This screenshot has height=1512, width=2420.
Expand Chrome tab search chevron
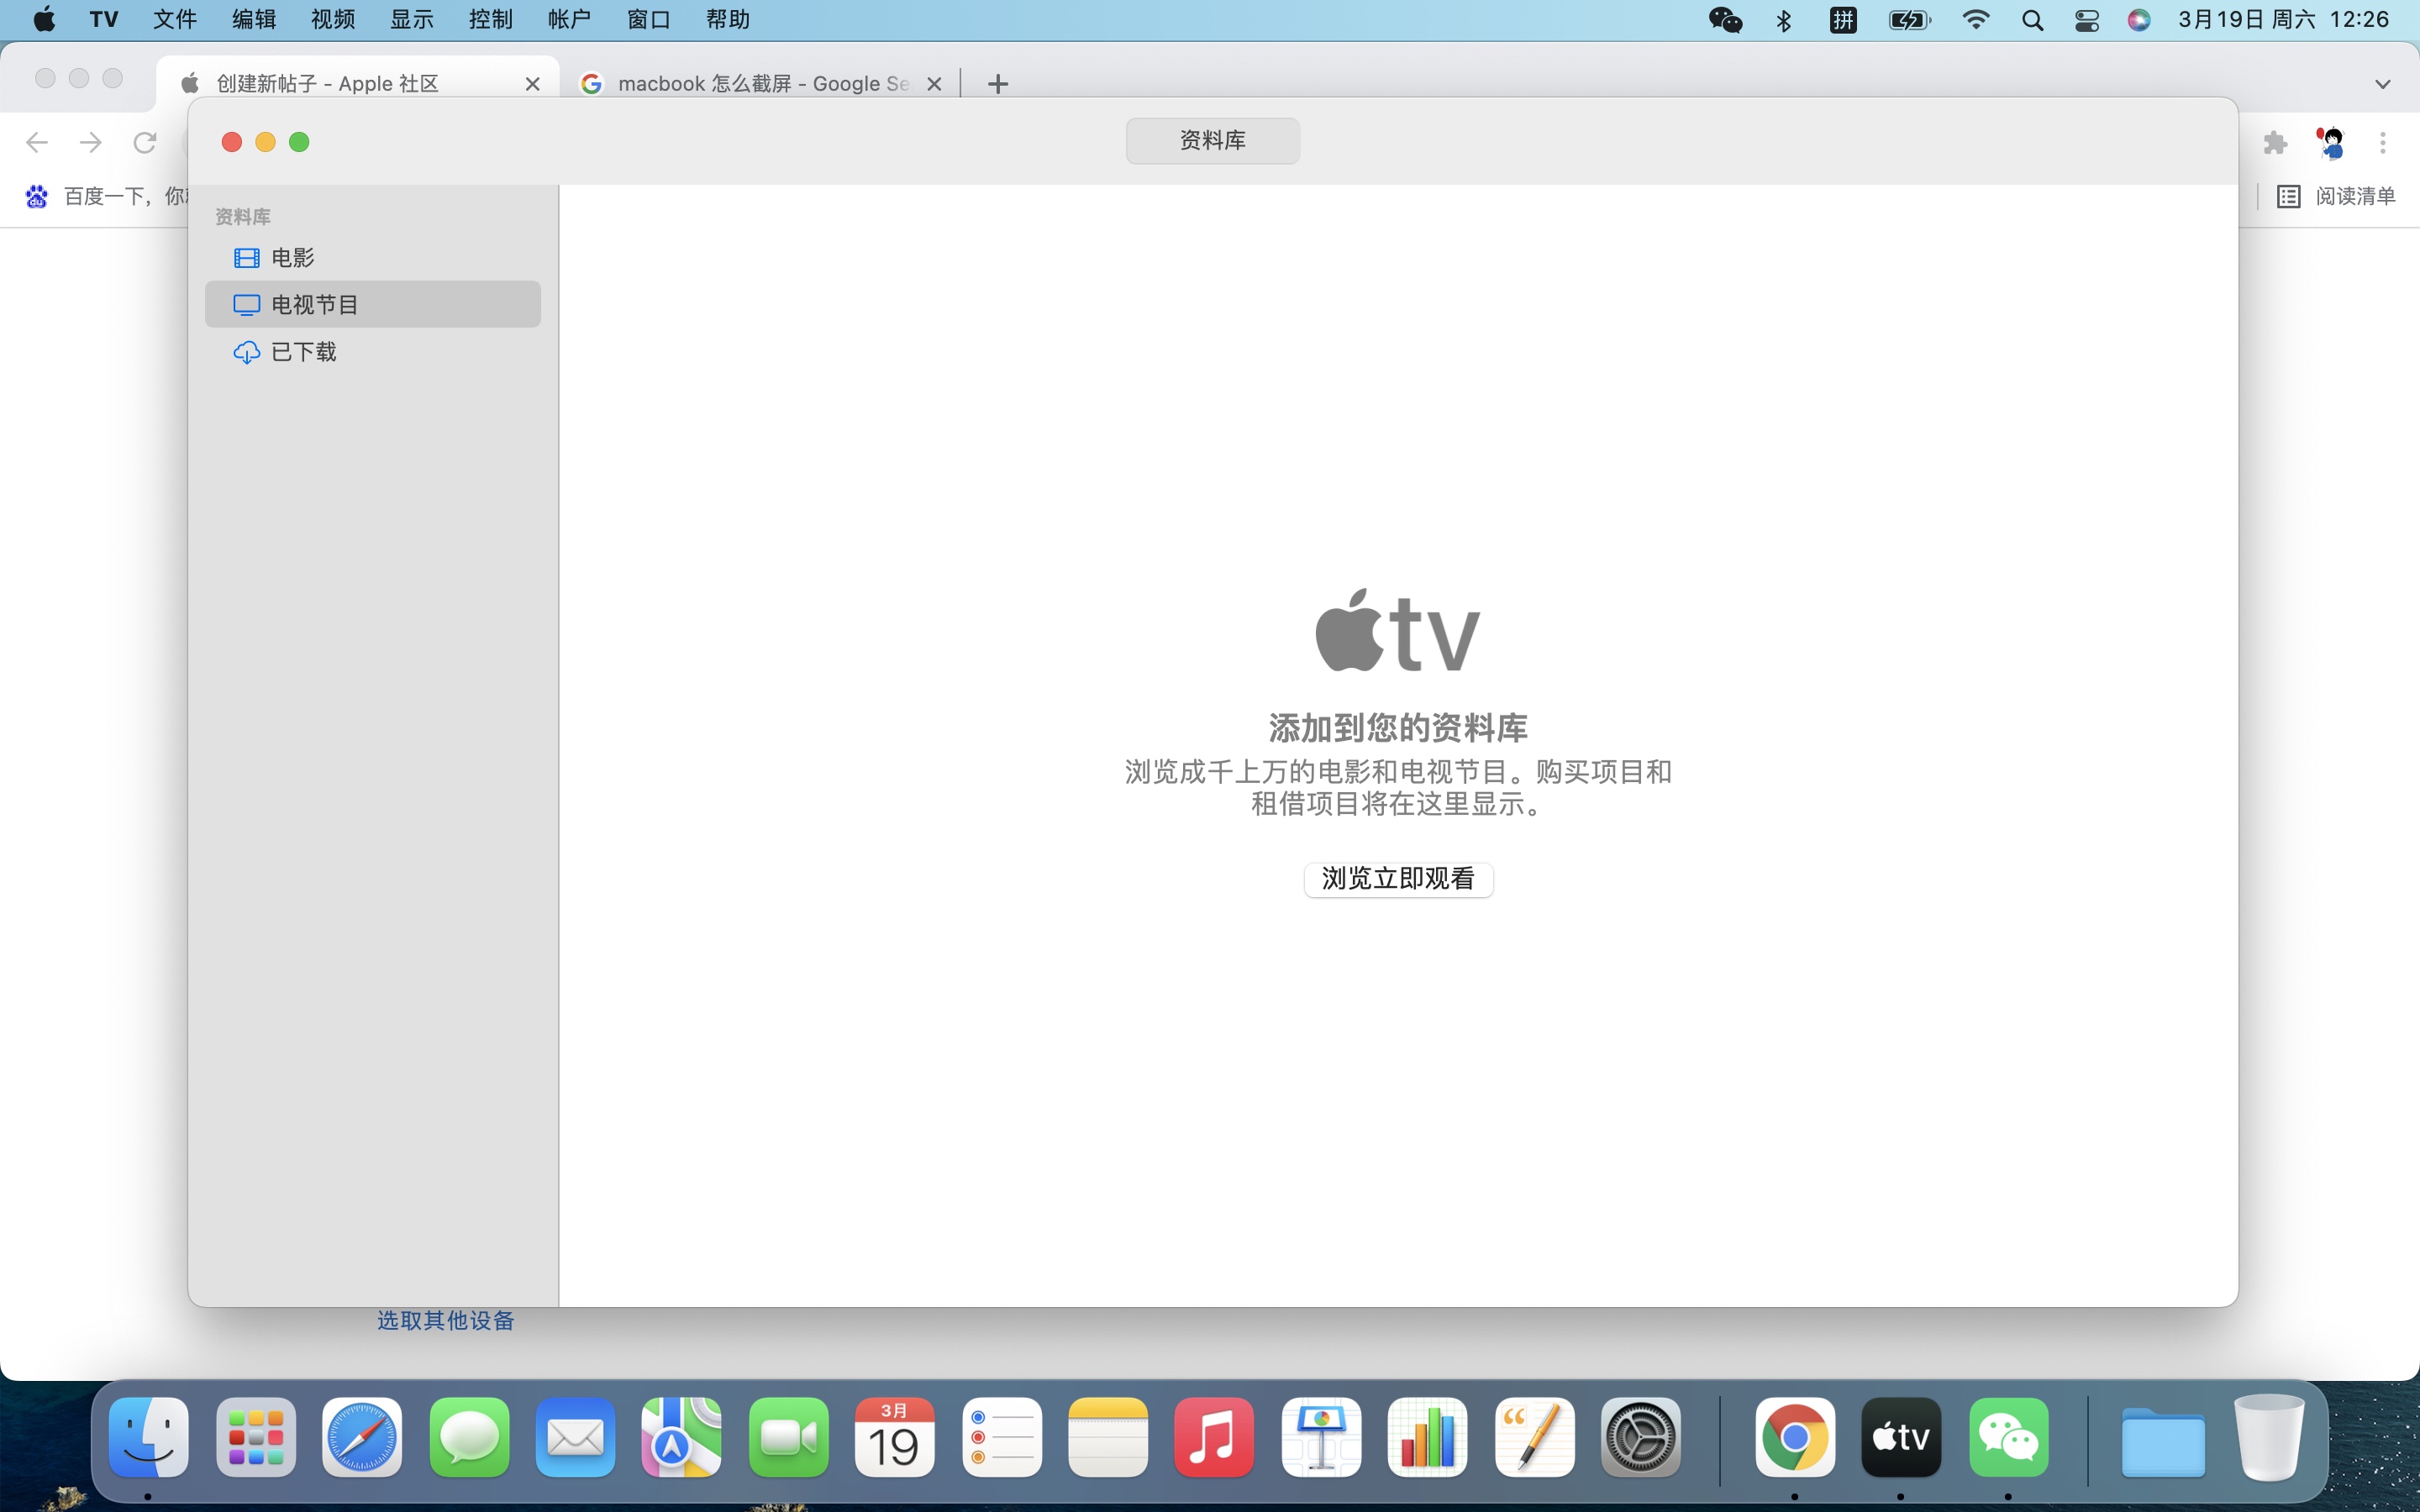coord(2382,84)
